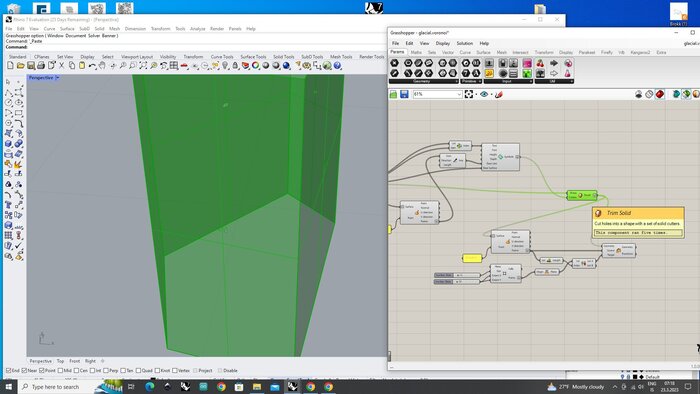
Task: Open the Solution menu in Grasshopper
Action: click(464, 43)
